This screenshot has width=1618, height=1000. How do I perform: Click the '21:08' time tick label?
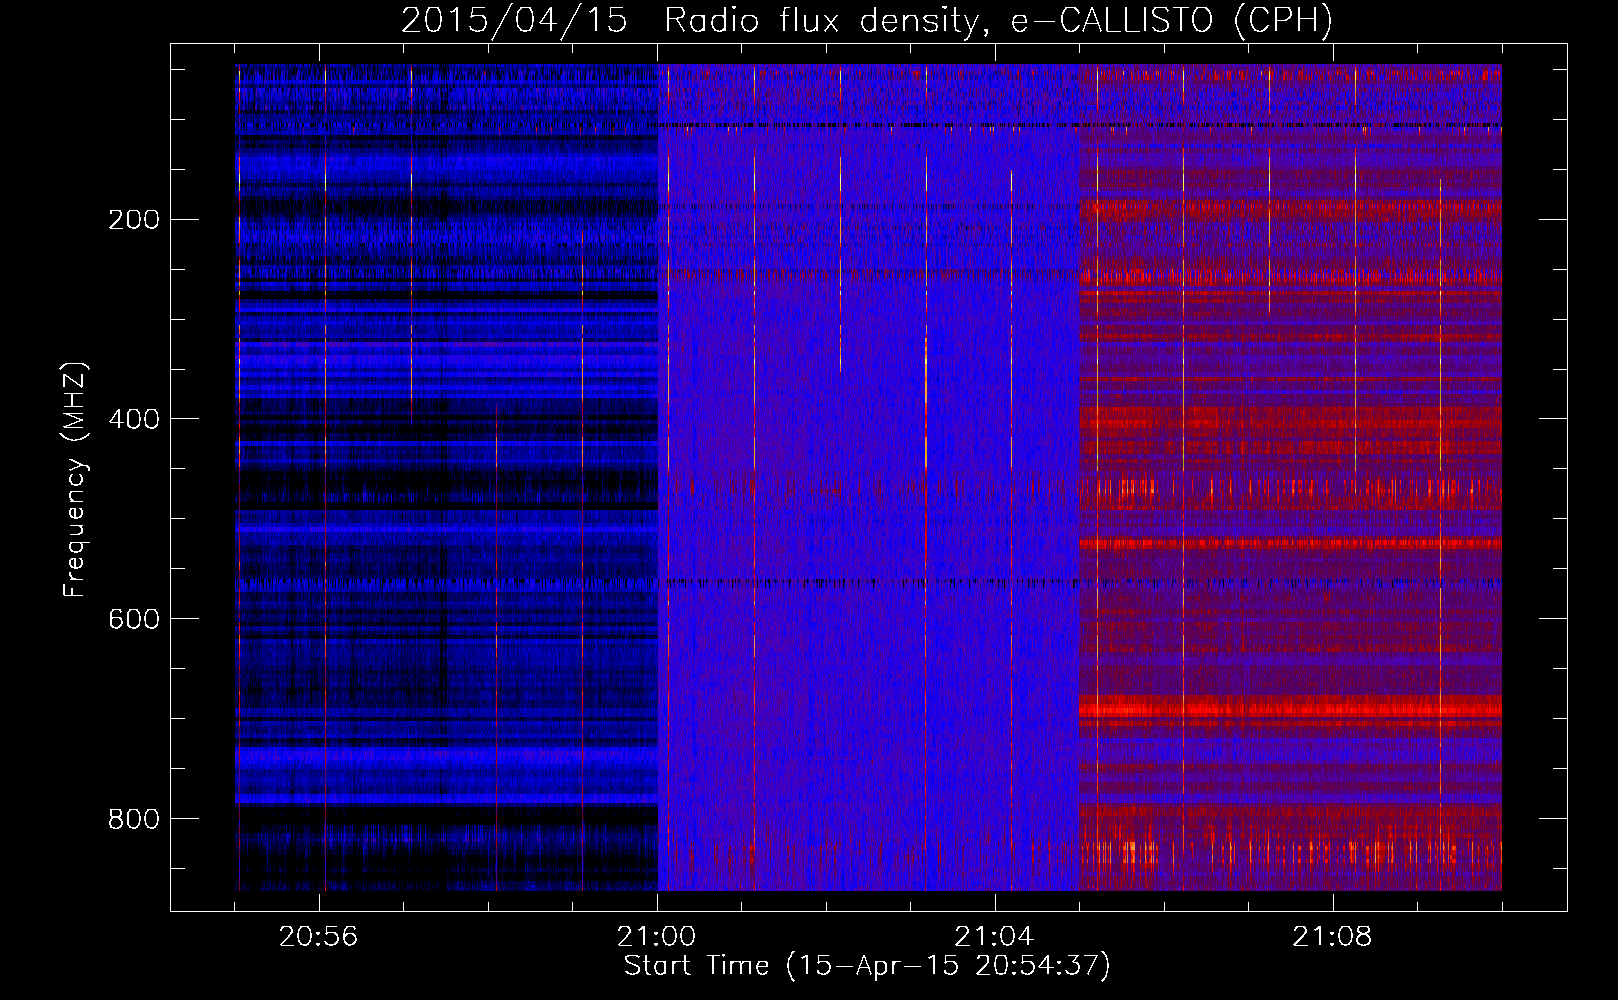coord(1332,937)
